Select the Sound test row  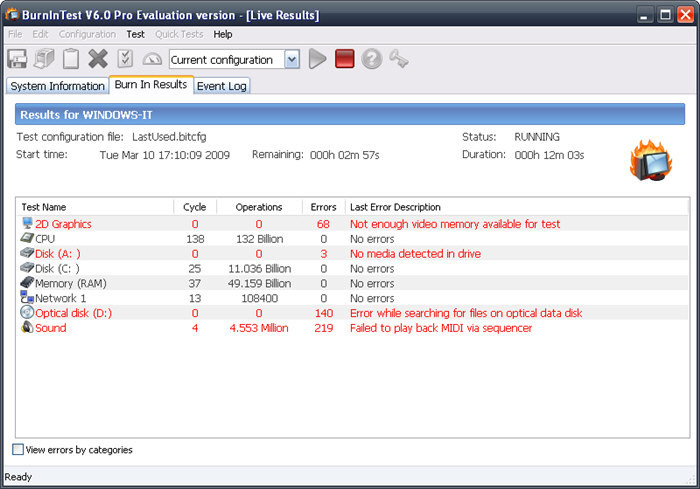coord(353,328)
